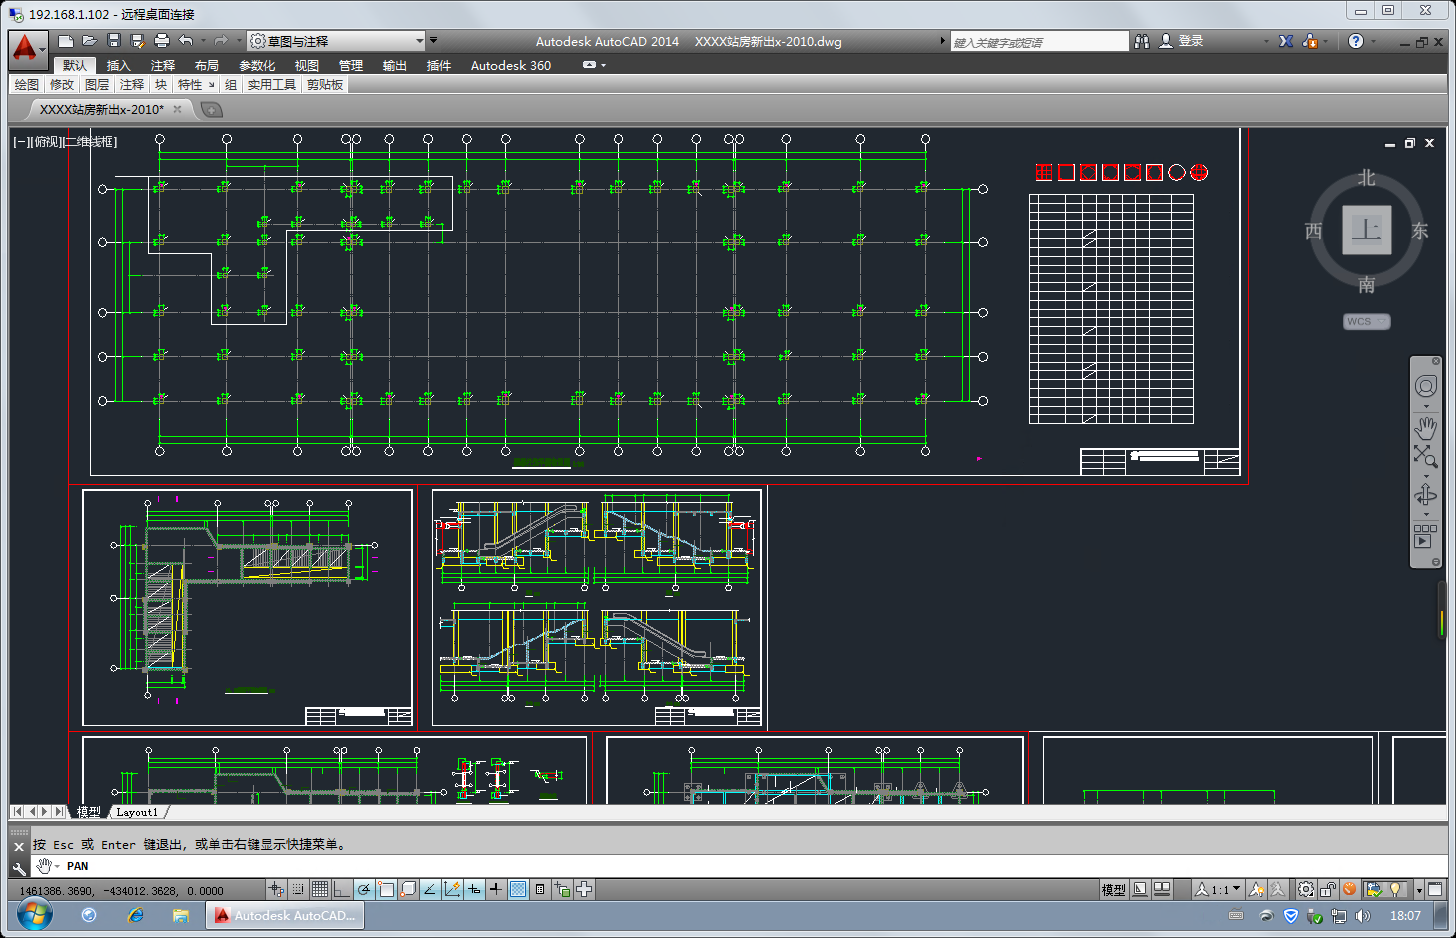Image resolution: width=1456 pixels, height=938 pixels.
Task: Click the 绘图 panel button
Action: click(x=27, y=85)
